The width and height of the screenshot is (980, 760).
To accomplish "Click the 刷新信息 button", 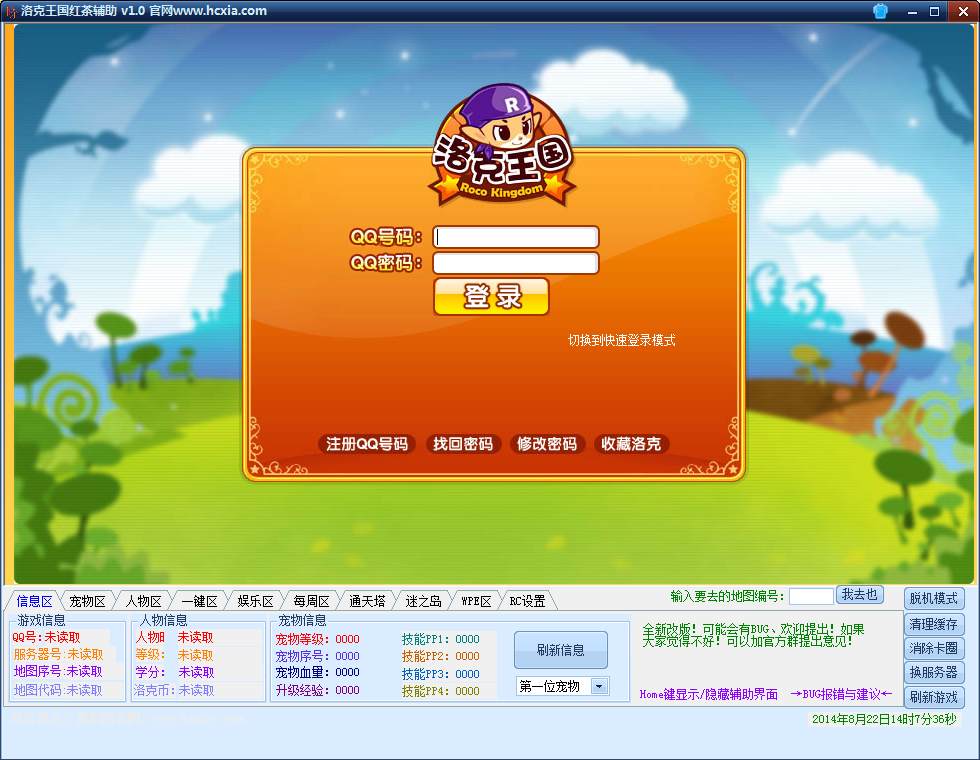I will click(561, 650).
